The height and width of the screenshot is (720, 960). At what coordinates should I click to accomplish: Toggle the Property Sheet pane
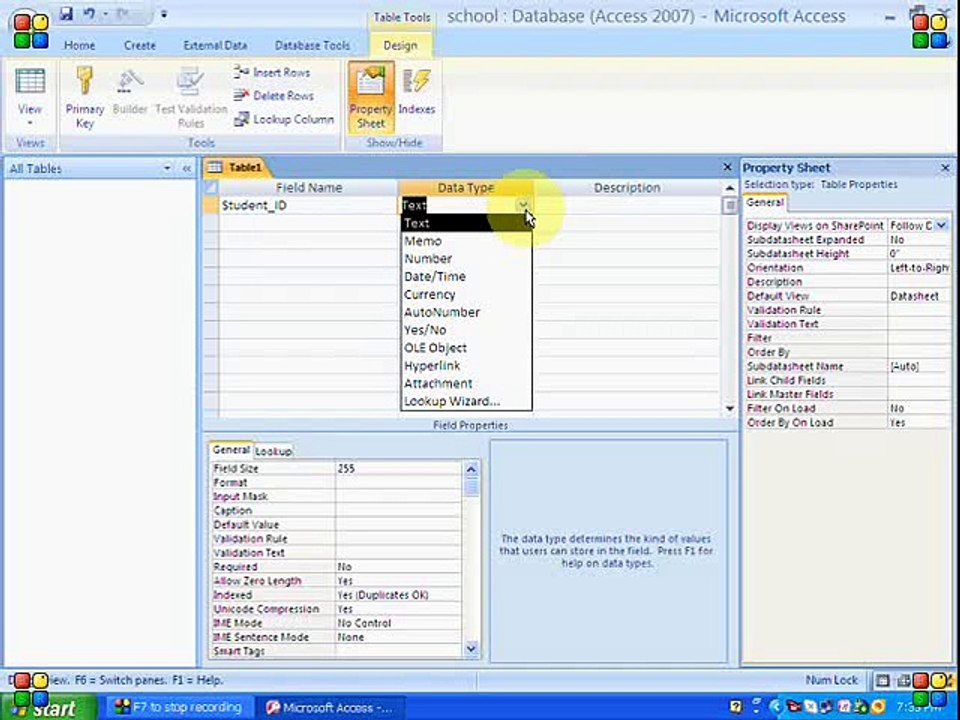[x=370, y=97]
